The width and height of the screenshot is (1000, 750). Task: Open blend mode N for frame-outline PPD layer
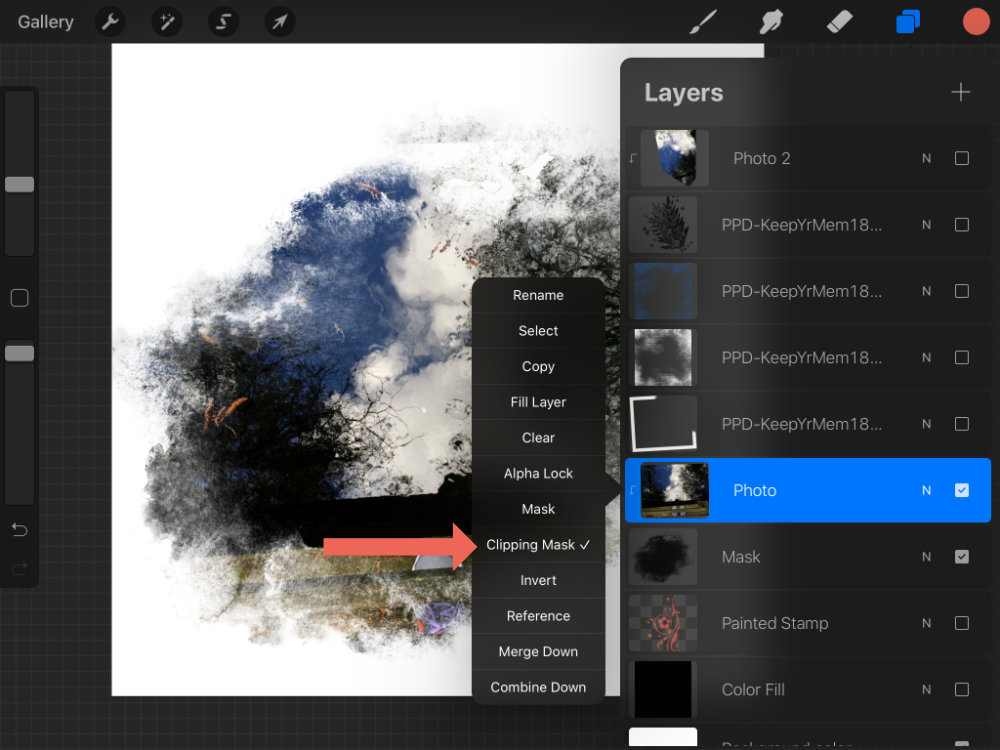point(927,424)
